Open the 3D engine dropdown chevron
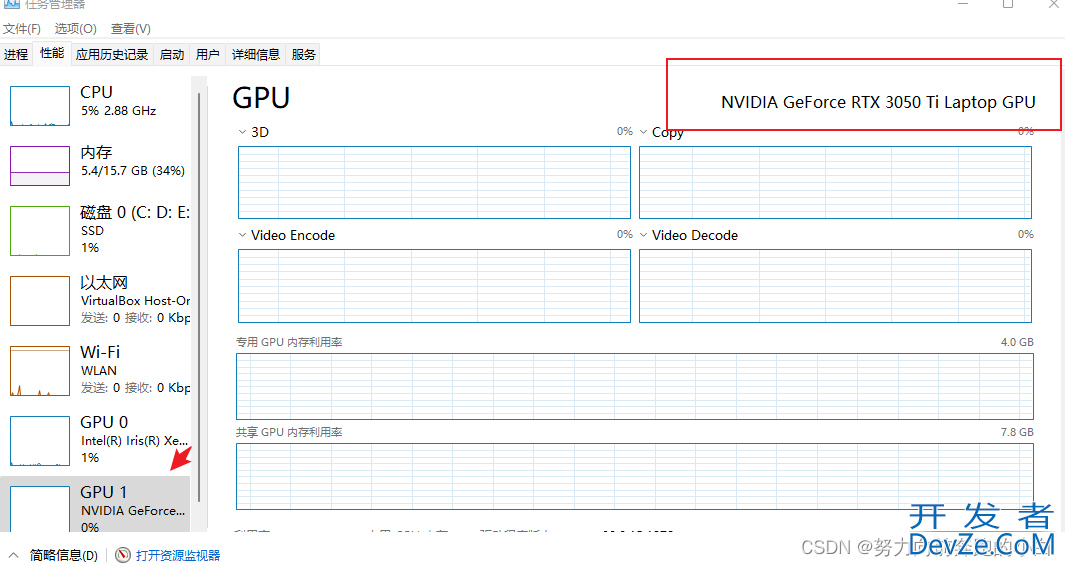The width and height of the screenshot is (1065, 566). 242,132
